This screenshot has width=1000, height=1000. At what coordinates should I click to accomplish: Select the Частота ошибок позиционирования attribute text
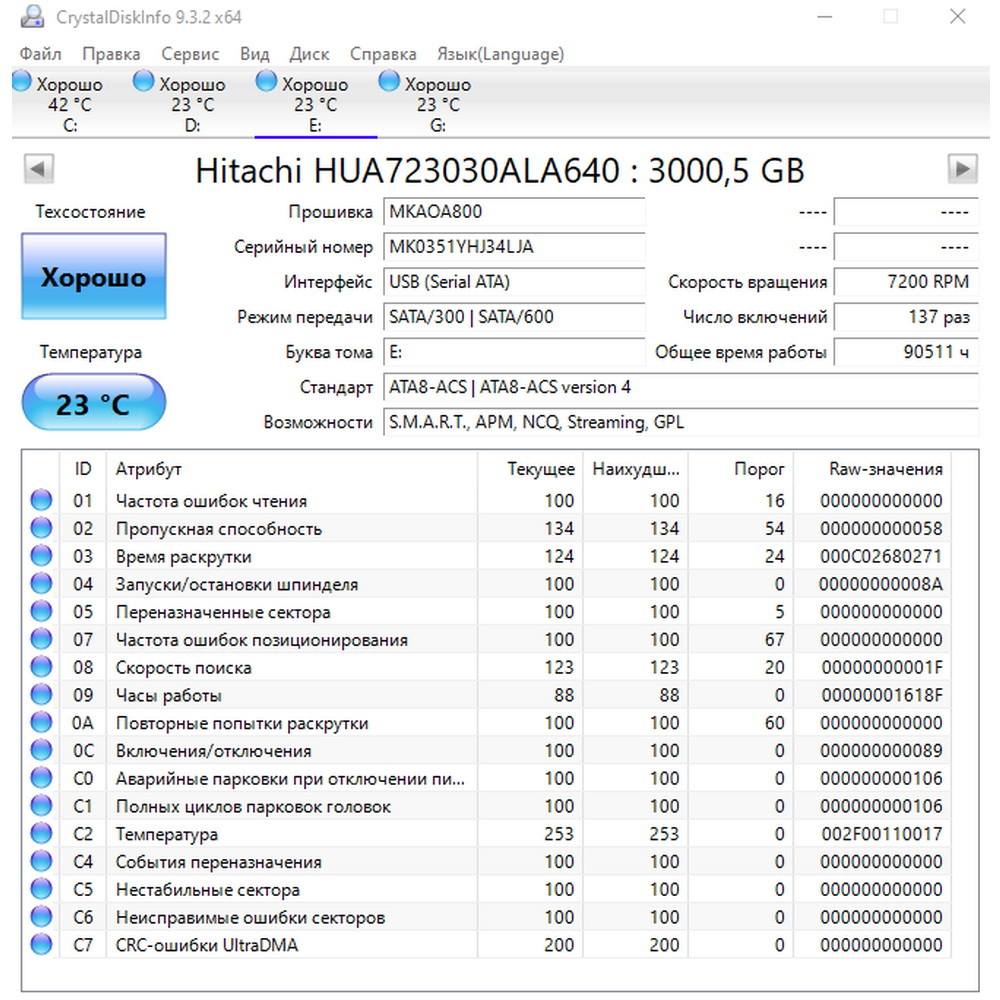[x=261, y=640]
